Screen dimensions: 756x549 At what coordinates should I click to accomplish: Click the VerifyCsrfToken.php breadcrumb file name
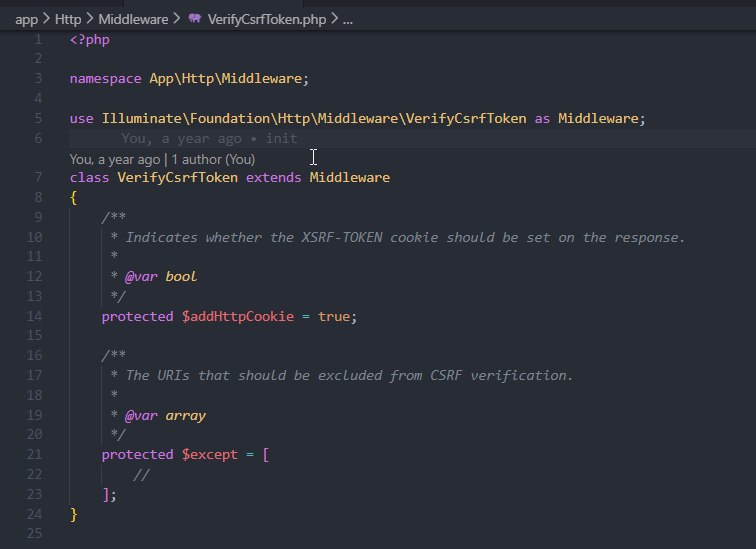coord(267,20)
